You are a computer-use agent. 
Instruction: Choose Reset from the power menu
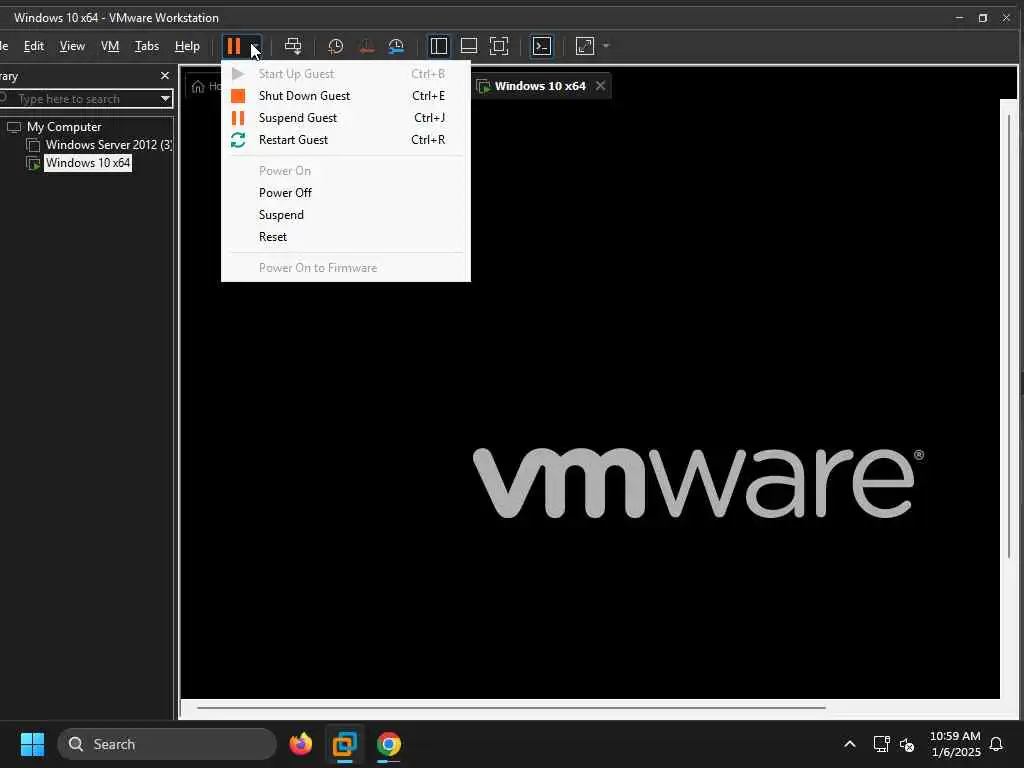(272, 237)
